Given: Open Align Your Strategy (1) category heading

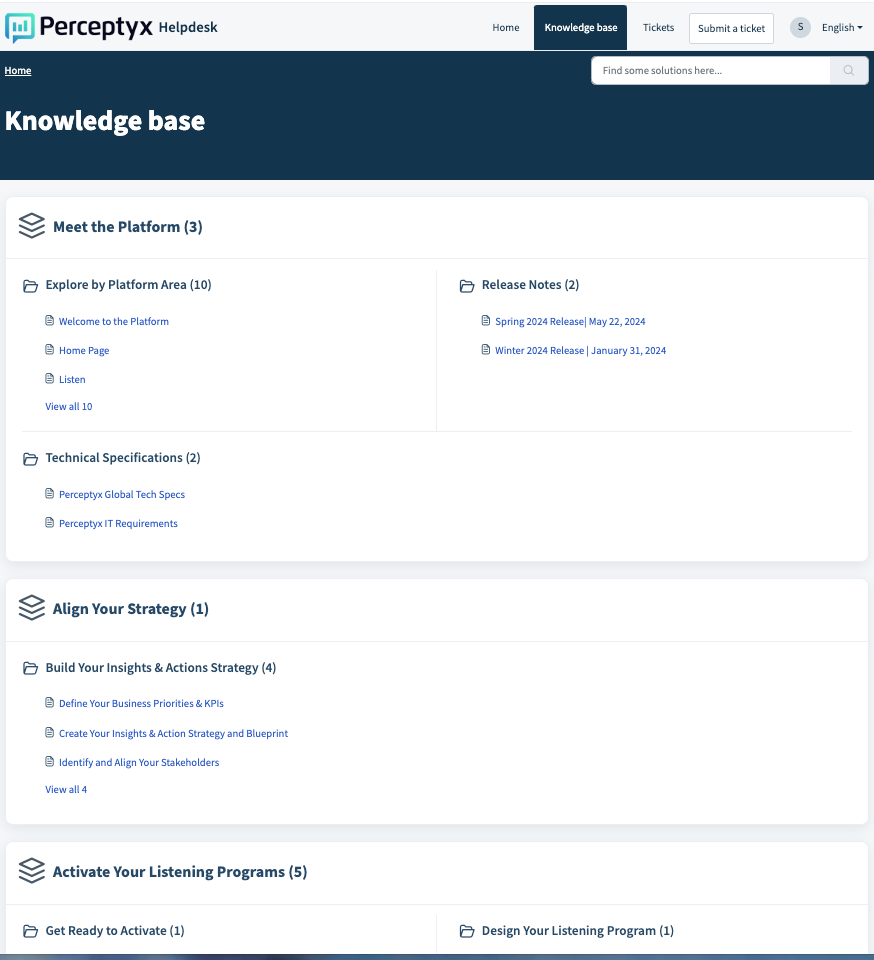Looking at the screenshot, I should pos(130,609).
